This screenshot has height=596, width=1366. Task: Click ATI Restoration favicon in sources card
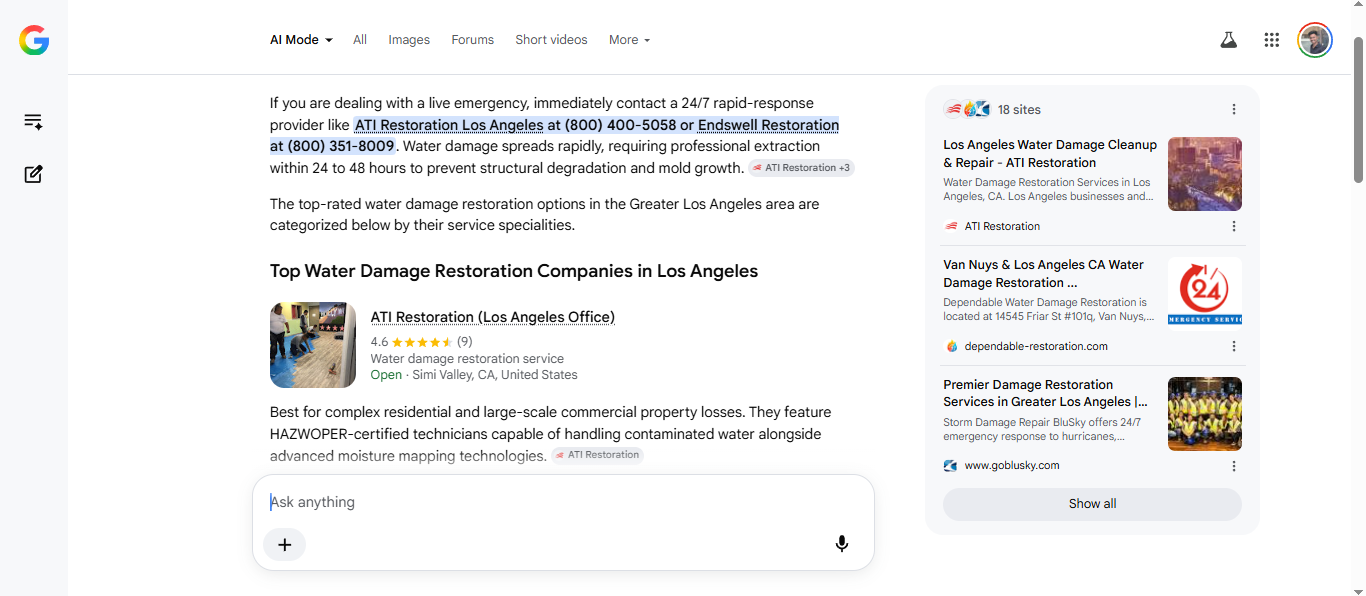click(x=951, y=227)
